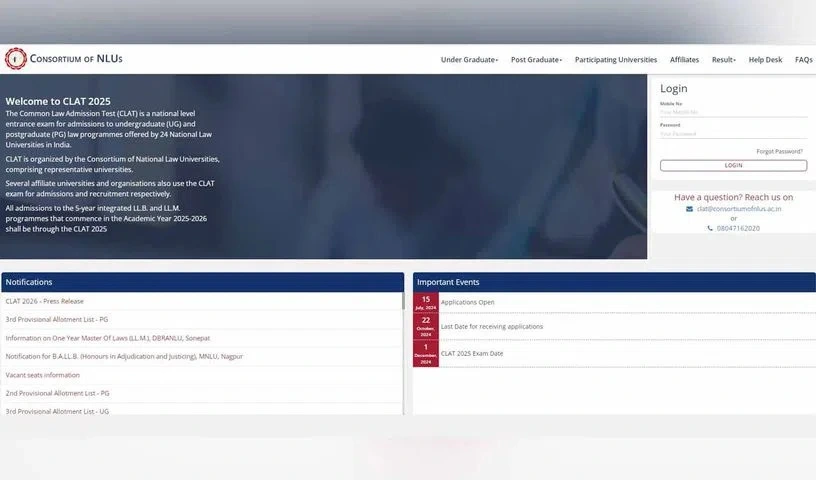Click the Password input field
Viewport: 816px width, 480px height.
pos(733,134)
